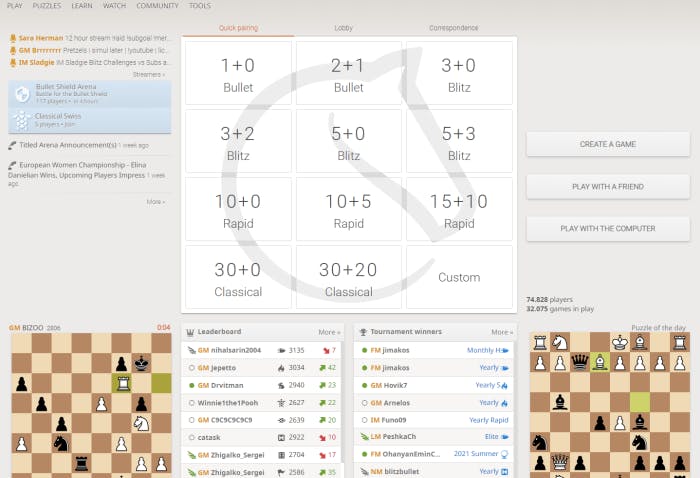Click the Bullet Shield Arena shield icon
The height and width of the screenshot is (478, 700).
coord(22,93)
